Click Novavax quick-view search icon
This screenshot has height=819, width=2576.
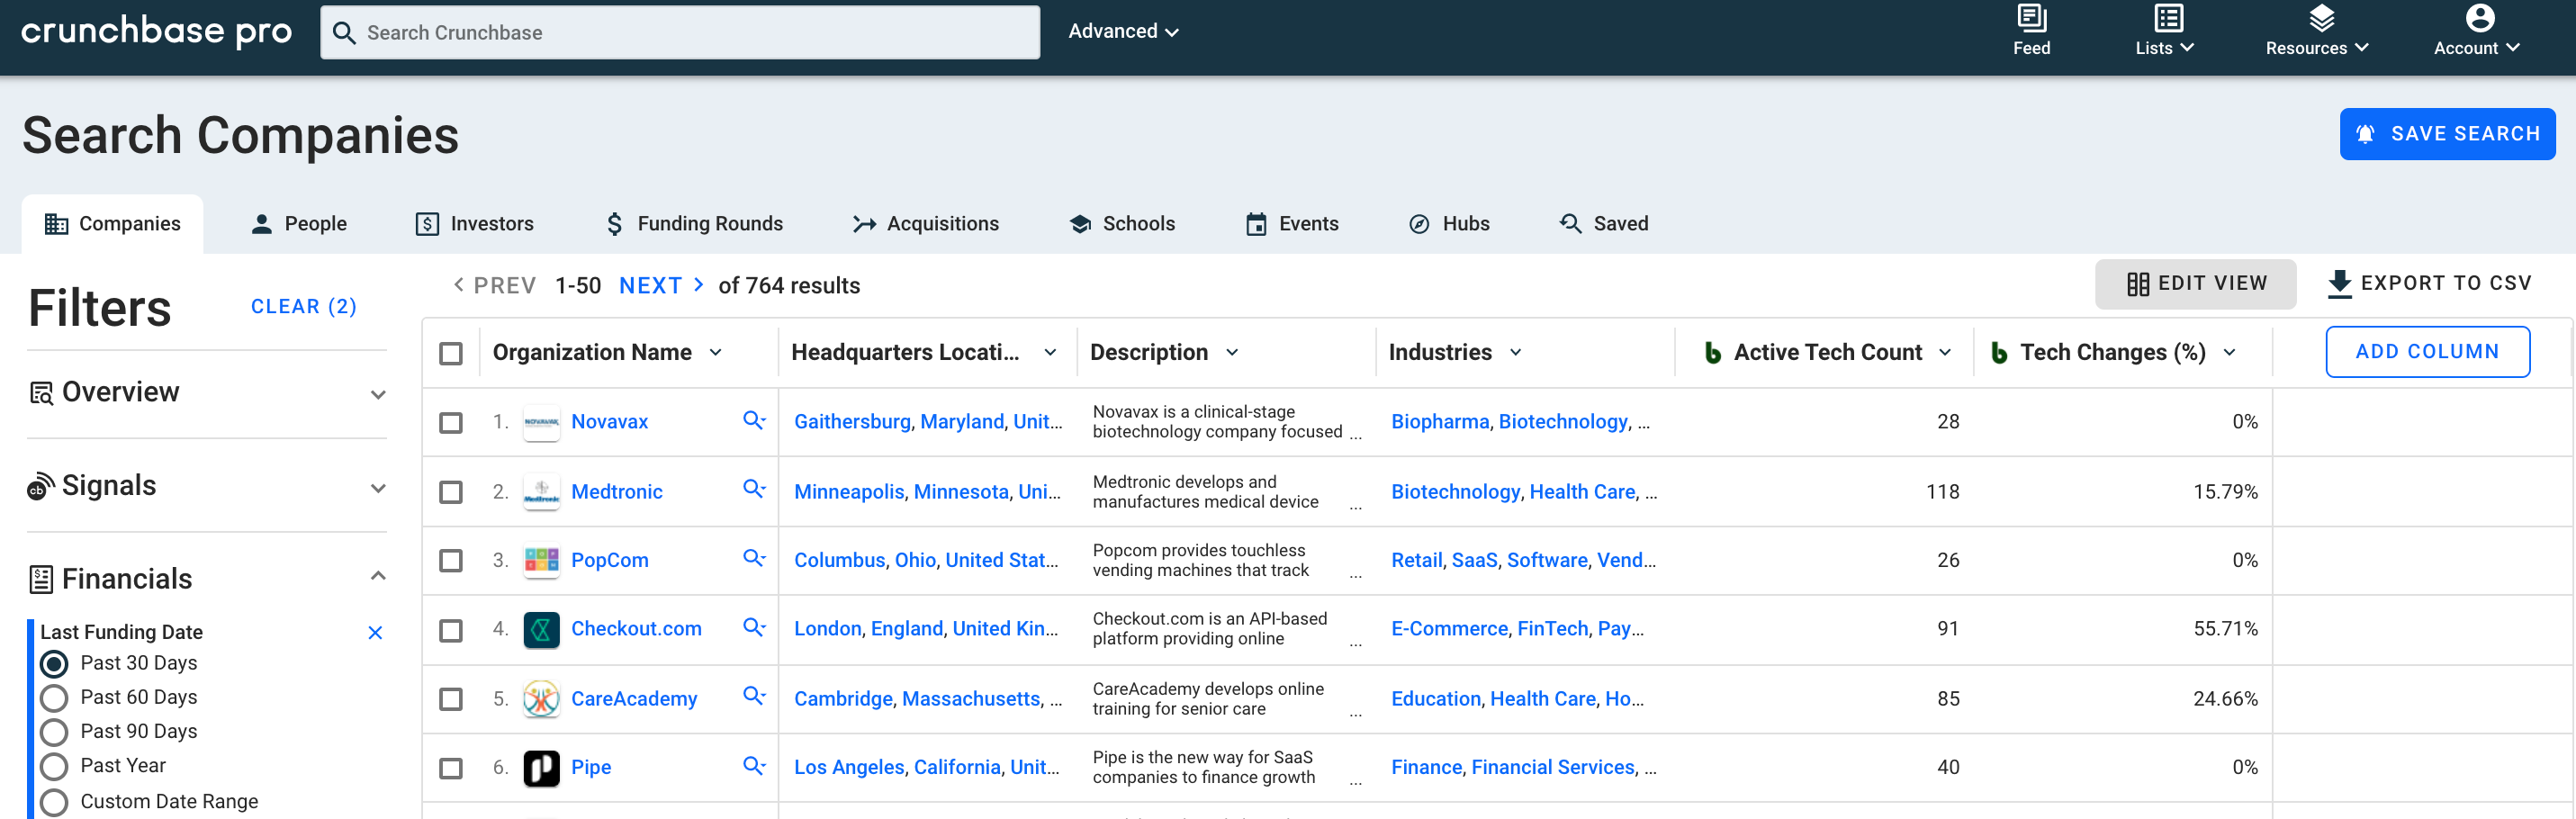point(753,420)
